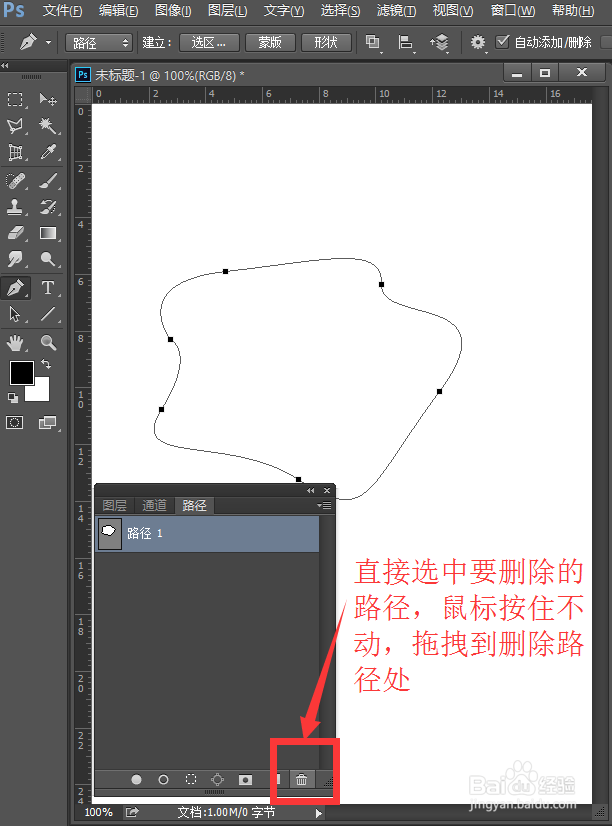Open the 视图(V) menu
Image resolution: width=612 pixels, height=826 pixels.
point(453,11)
